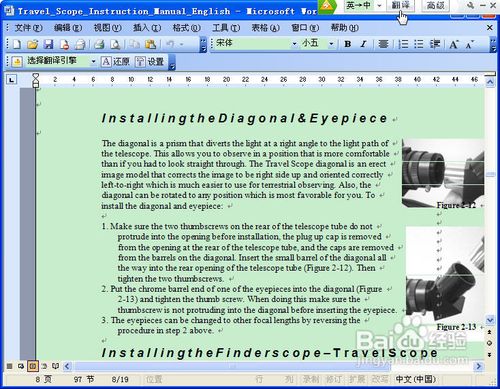This screenshot has width=500, height=389.
Task: Click the indent icon in formatting toolbar
Action: click(435, 44)
